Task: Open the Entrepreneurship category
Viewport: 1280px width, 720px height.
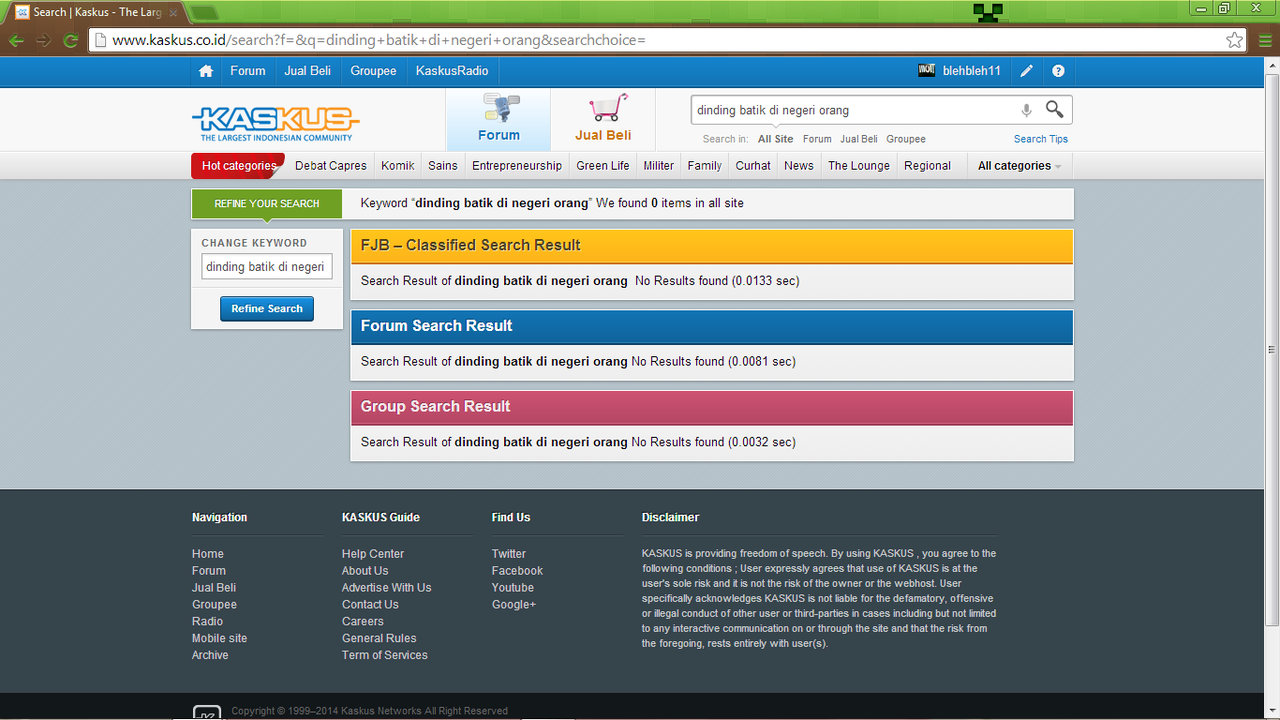Action: coord(517,166)
